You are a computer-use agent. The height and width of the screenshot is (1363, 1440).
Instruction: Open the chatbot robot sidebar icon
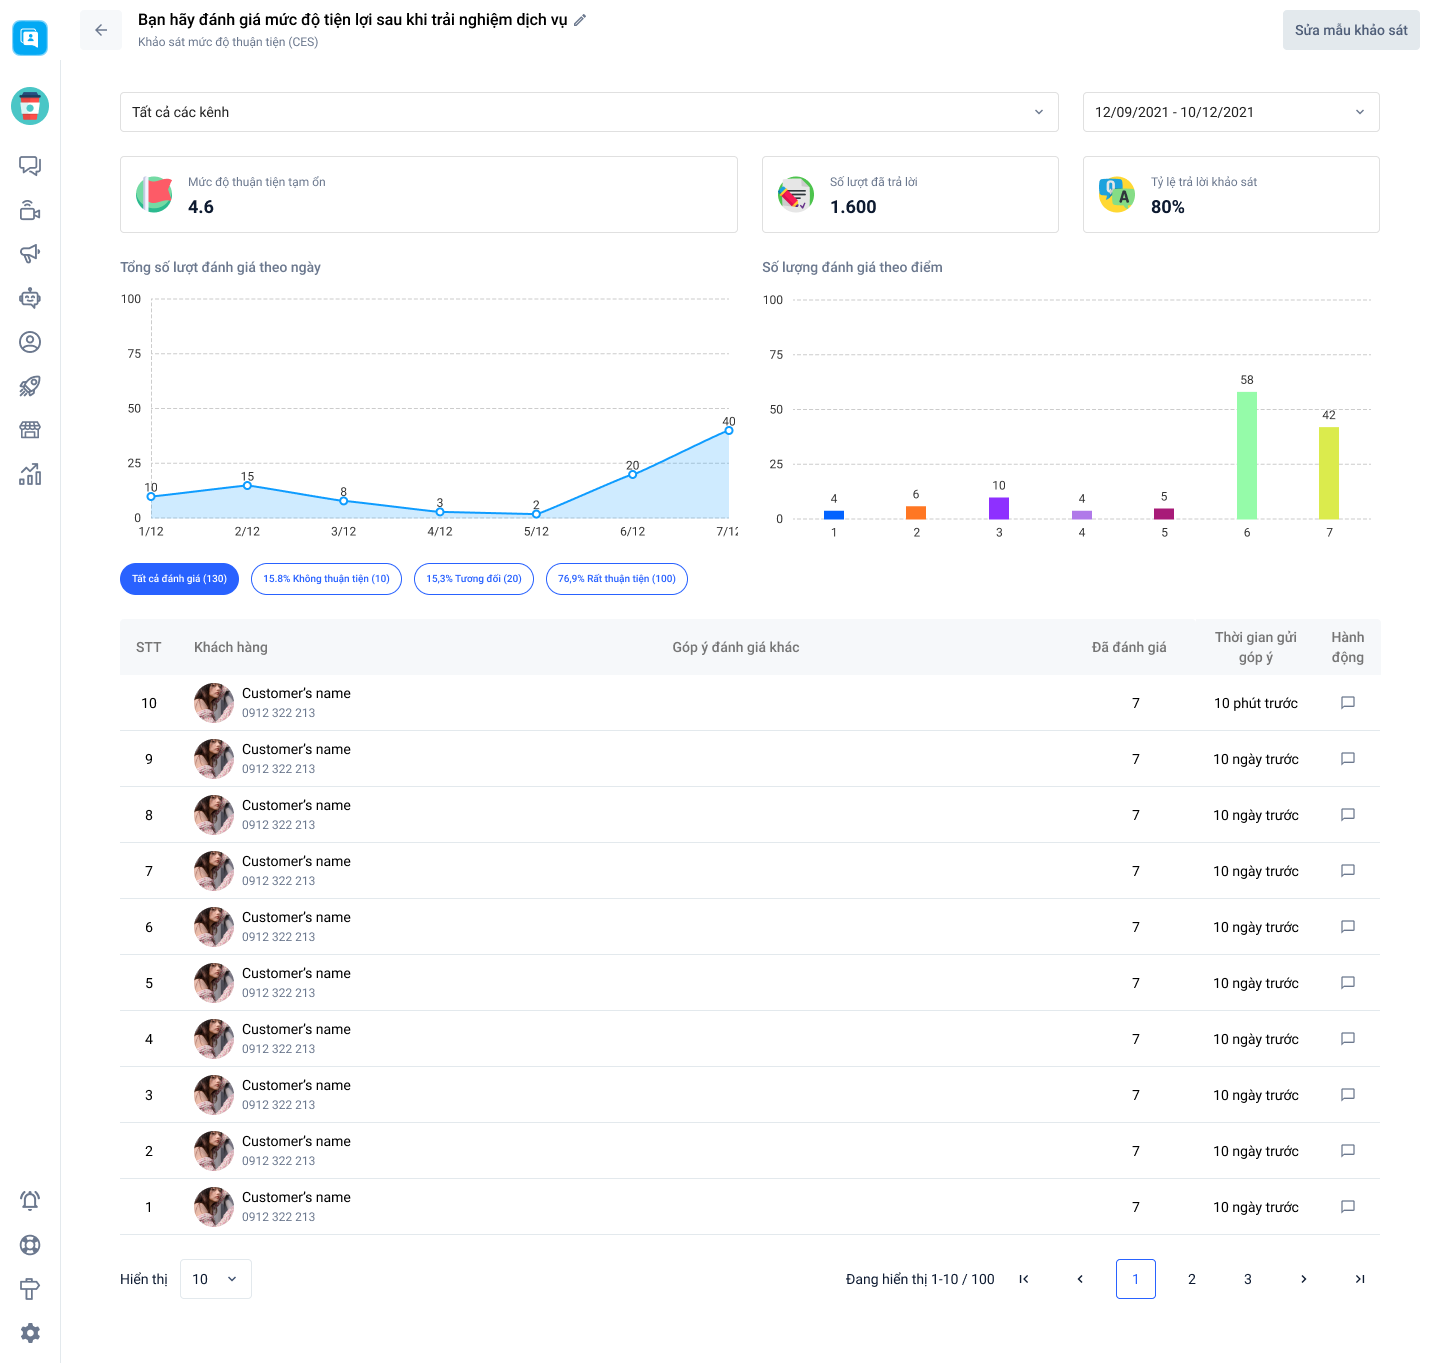pos(30,298)
